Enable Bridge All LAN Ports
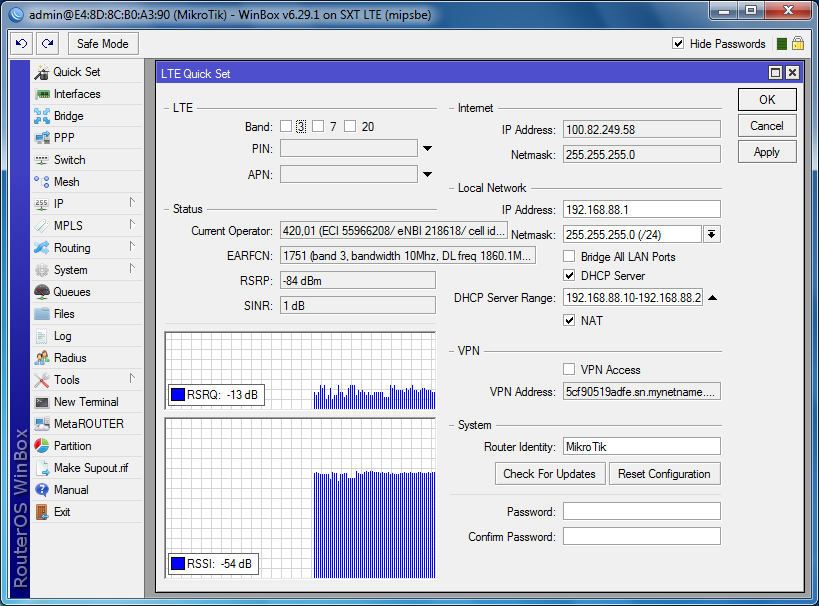Image resolution: width=819 pixels, height=606 pixels. (x=570, y=257)
